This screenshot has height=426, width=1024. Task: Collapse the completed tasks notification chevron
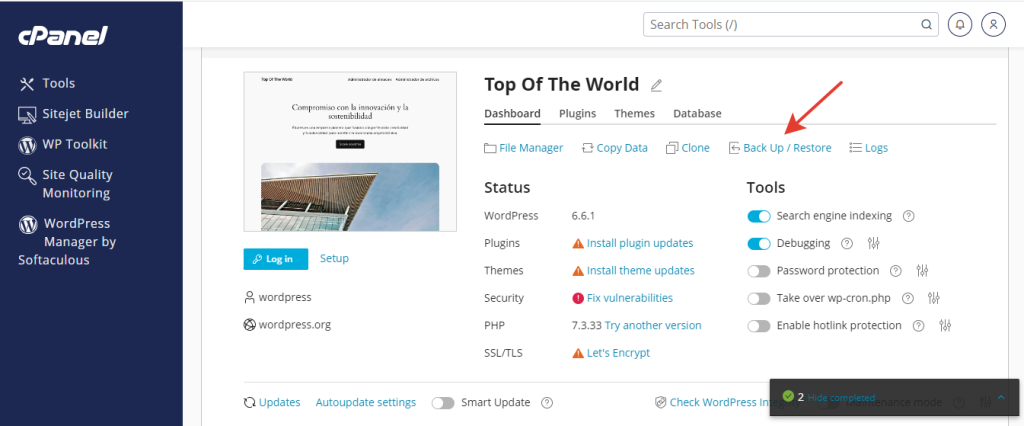pyautogui.click(x=1001, y=397)
